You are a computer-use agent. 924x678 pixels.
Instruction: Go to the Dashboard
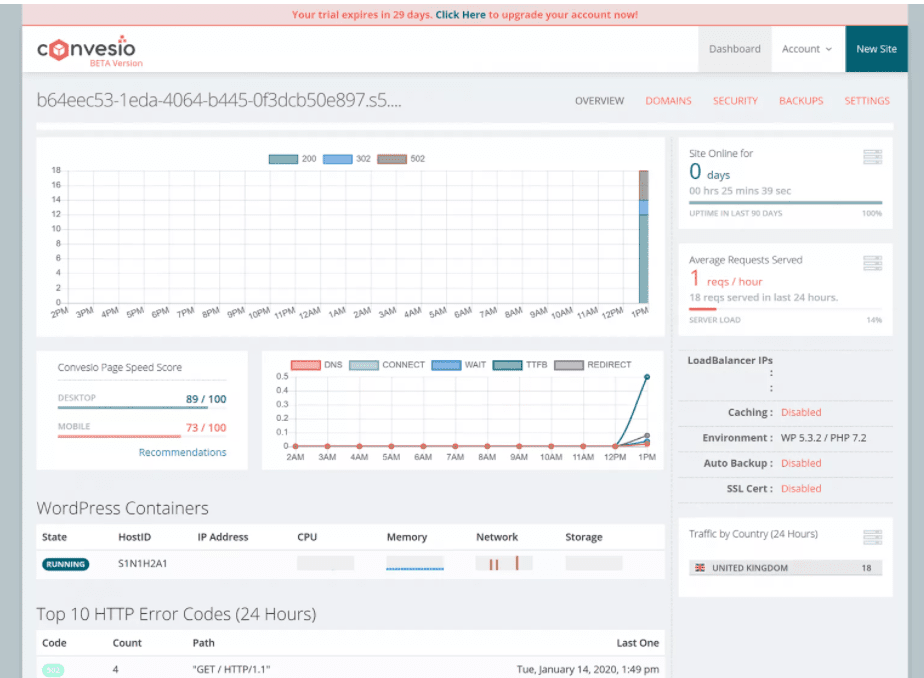click(x=735, y=49)
